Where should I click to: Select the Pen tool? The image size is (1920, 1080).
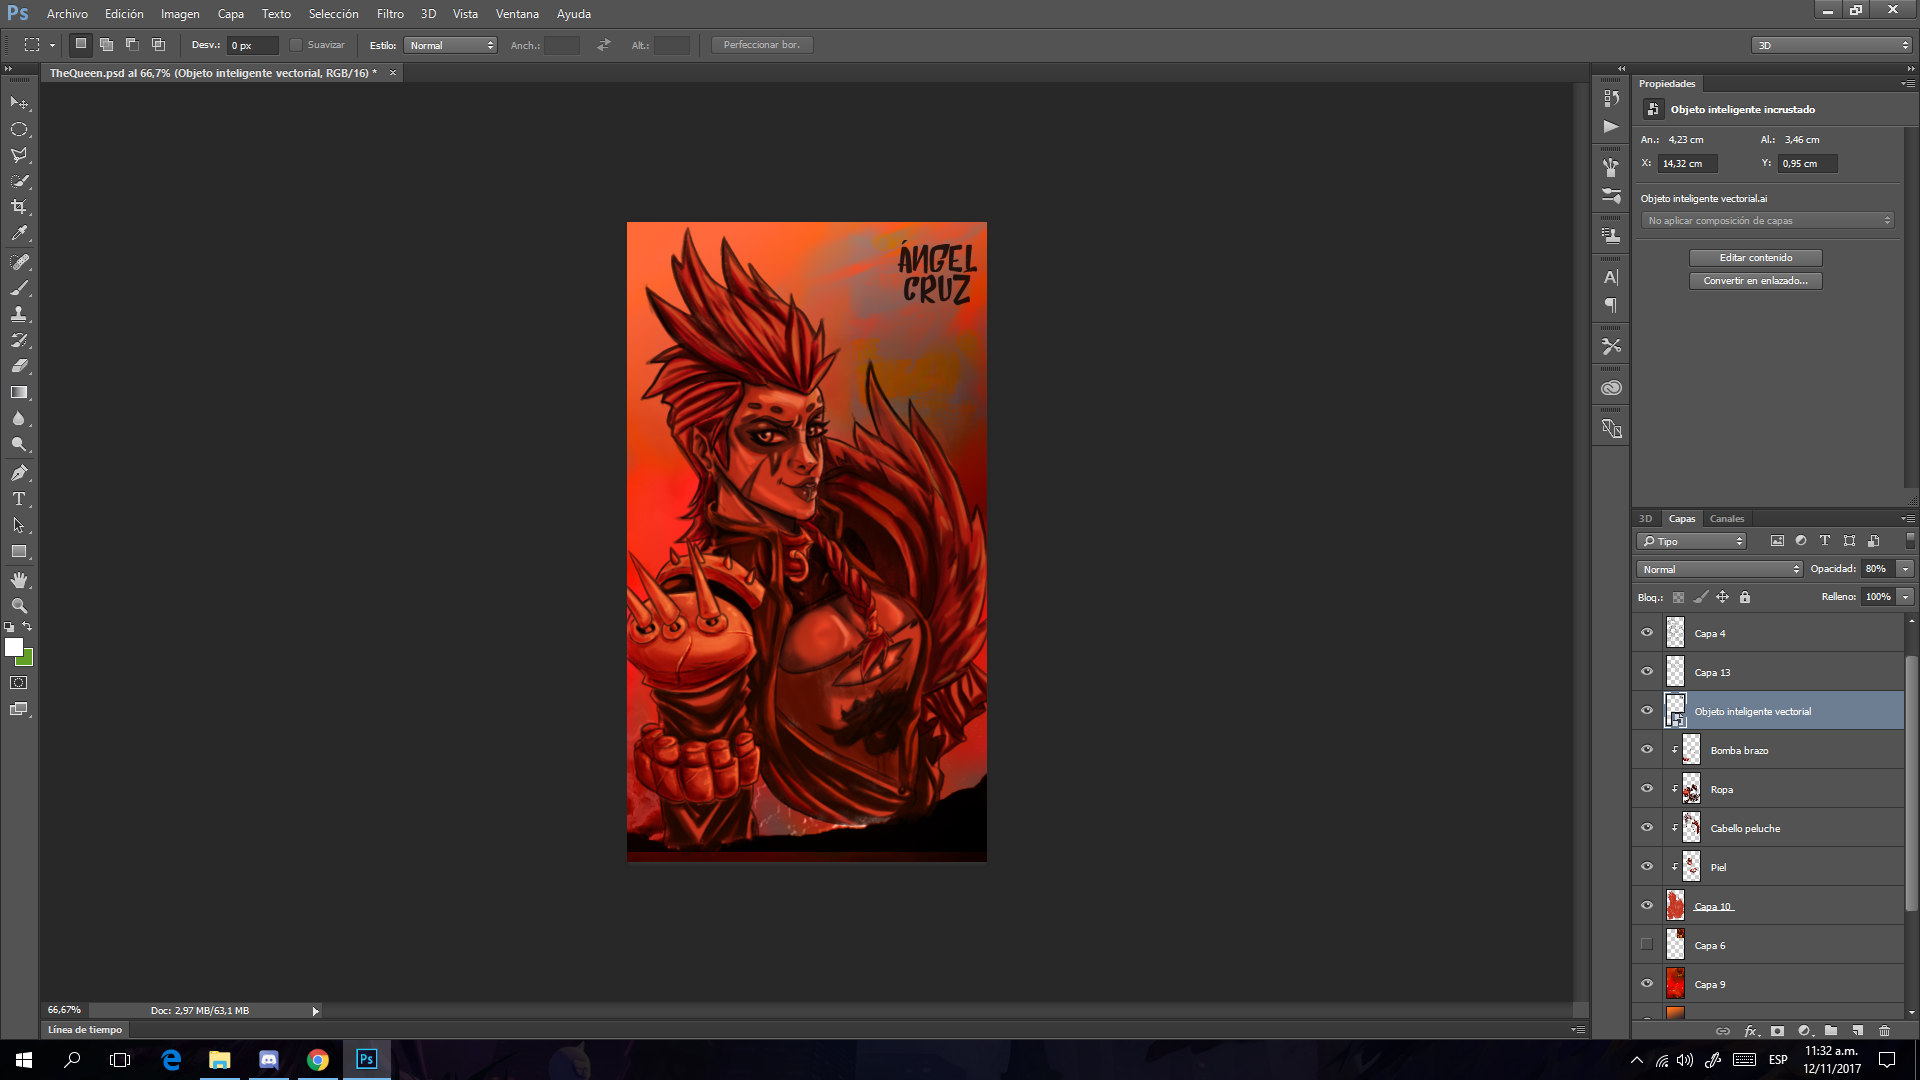pos(19,473)
